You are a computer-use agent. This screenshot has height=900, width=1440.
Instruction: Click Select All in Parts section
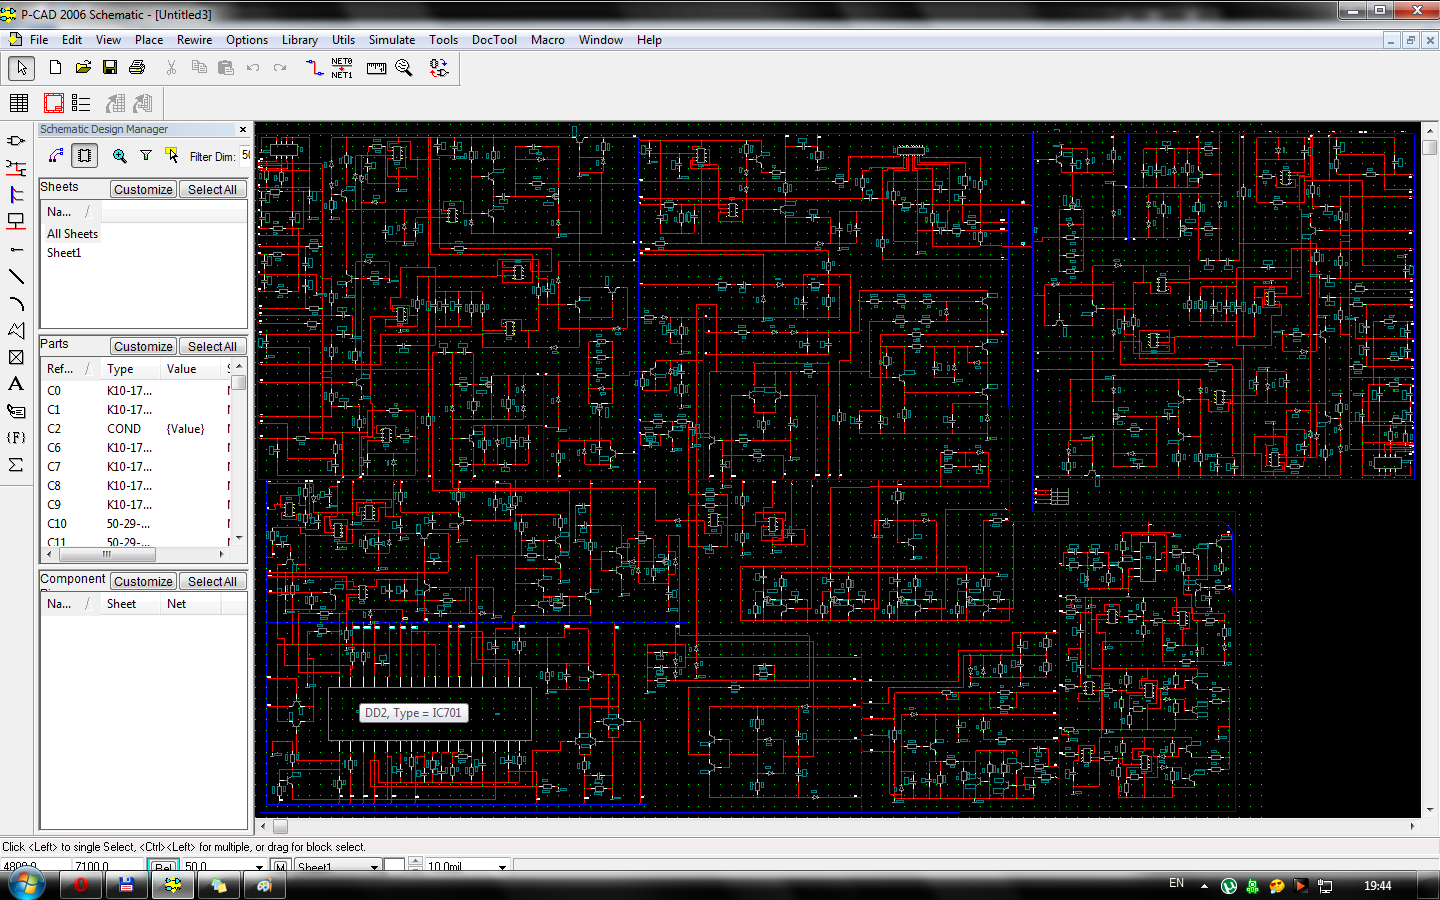(x=212, y=346)
